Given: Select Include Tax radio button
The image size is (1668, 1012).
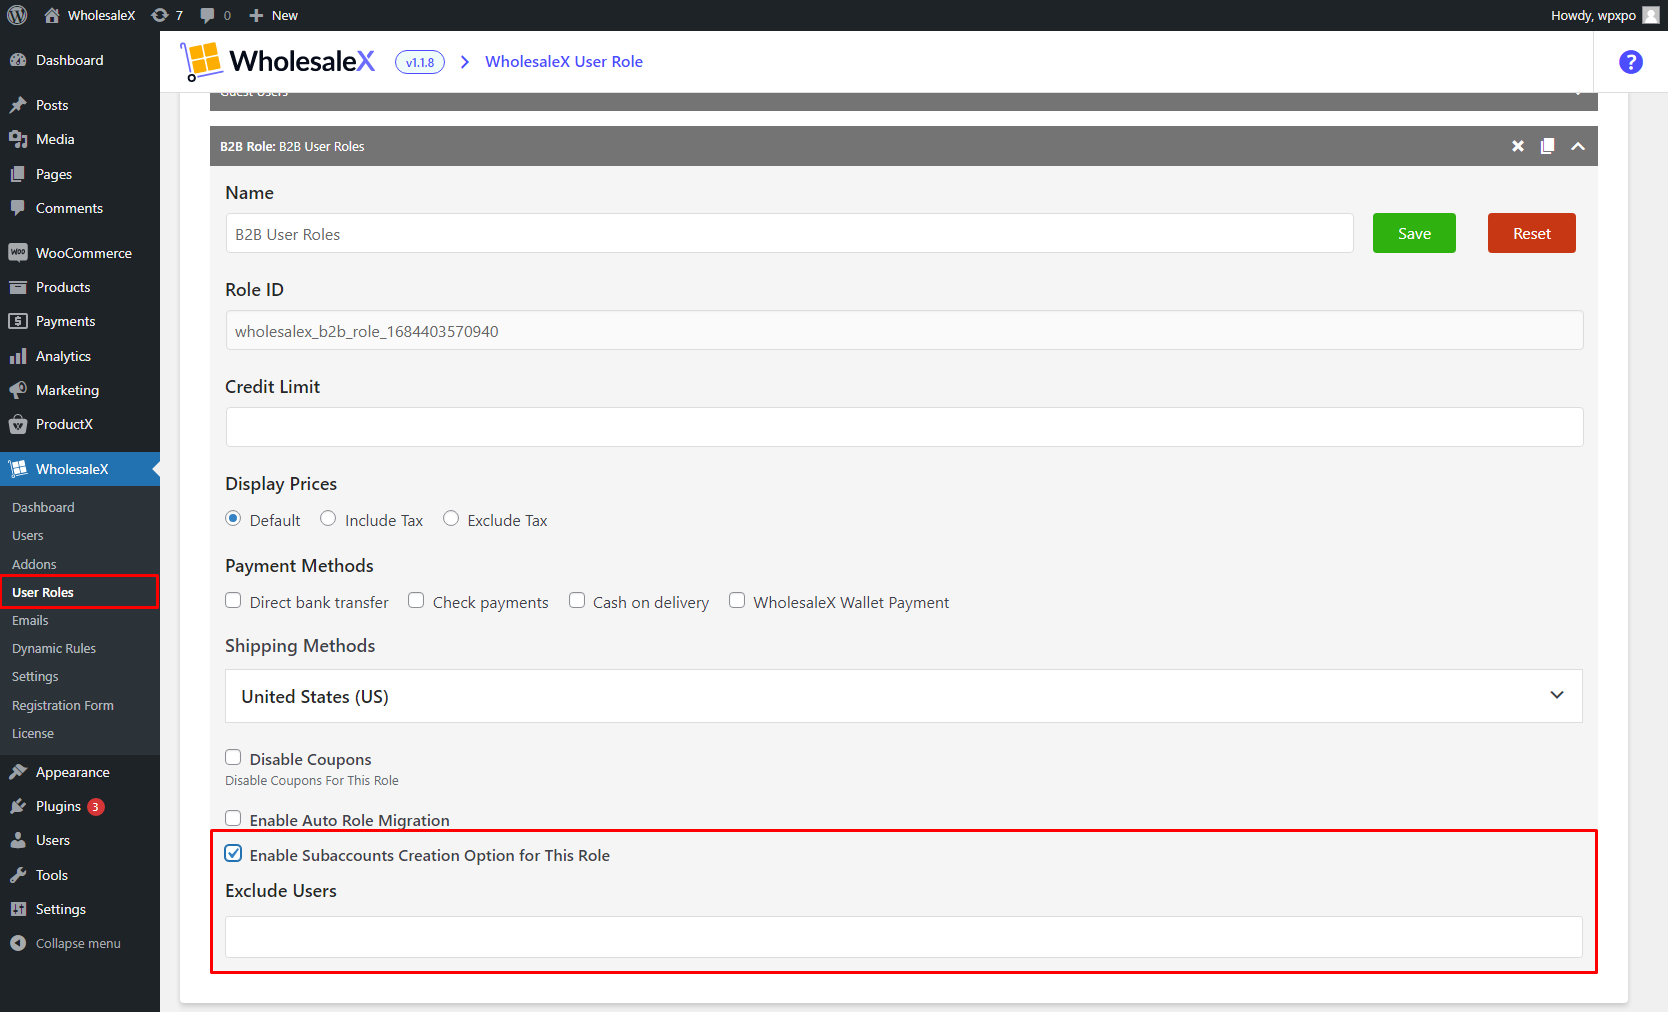Looking at the screenshot, I should [x=328, y=518].
